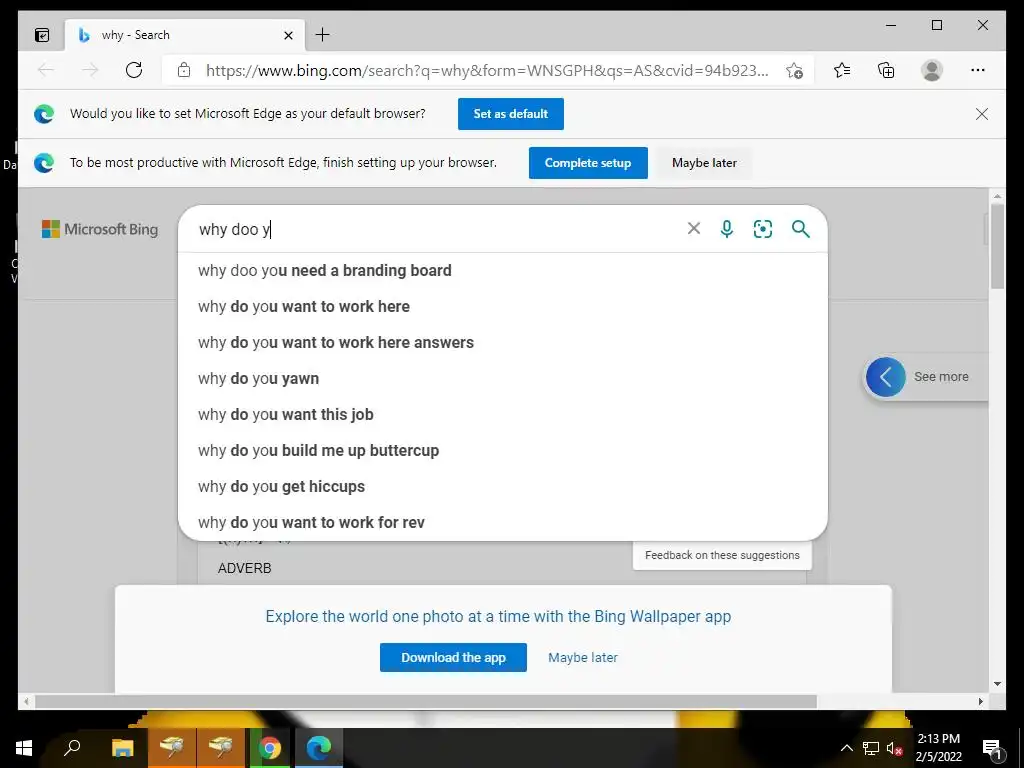The image size is (1024, 768).
Task: Click the browser forward arrow
Action: pyautogui.click(x=90, y=70)
